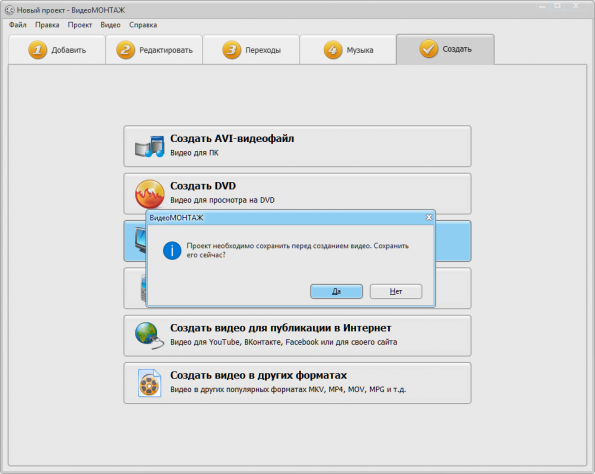The image size is (595, 474).
Task: Click the AVI video file film-and-music icon
Action: 150,146
